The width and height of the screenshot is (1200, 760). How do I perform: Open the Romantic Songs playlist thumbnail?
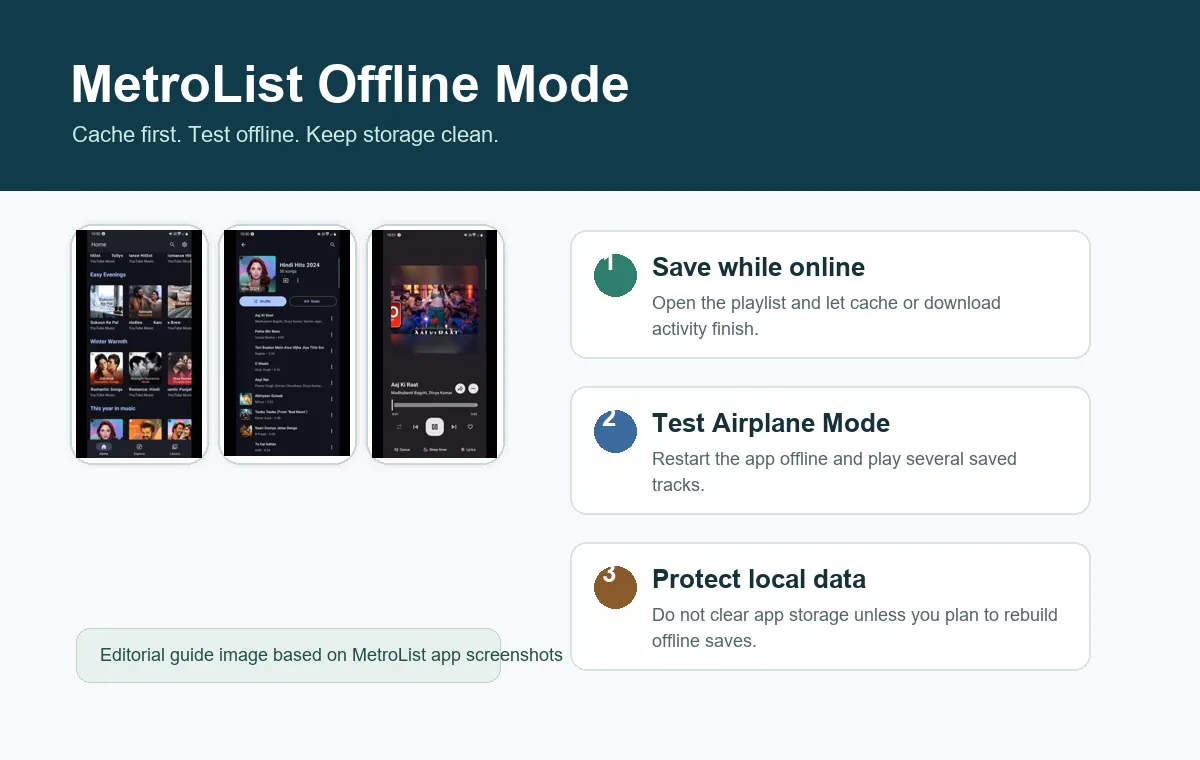pos(107,369)
